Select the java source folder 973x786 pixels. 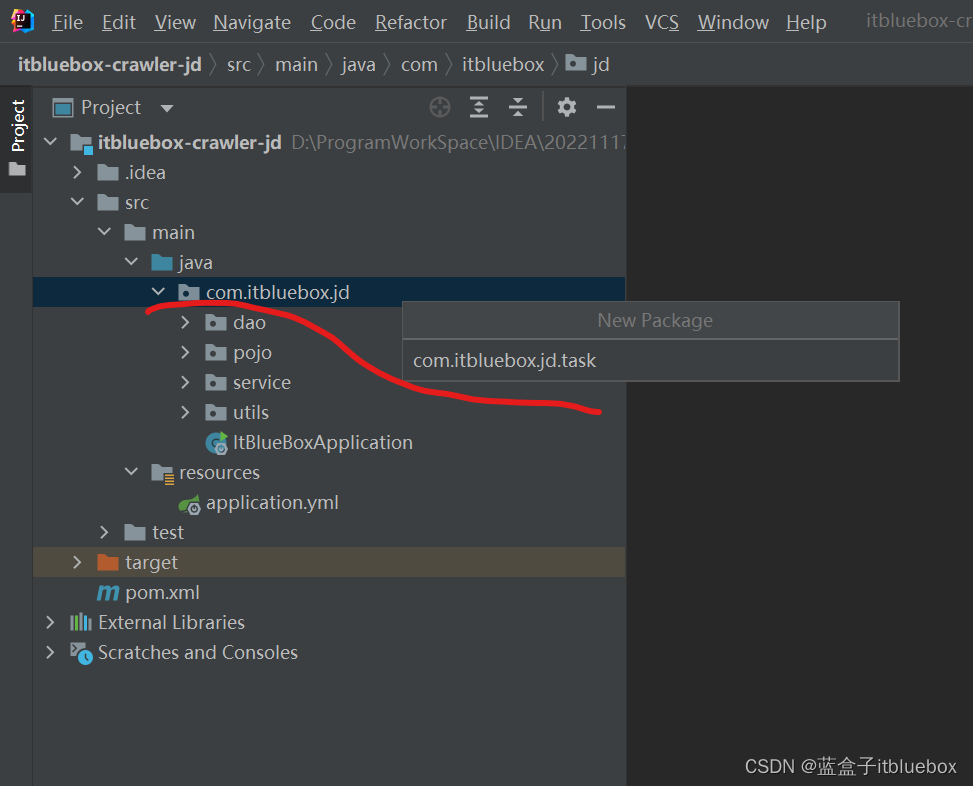(x=182, y=262)
